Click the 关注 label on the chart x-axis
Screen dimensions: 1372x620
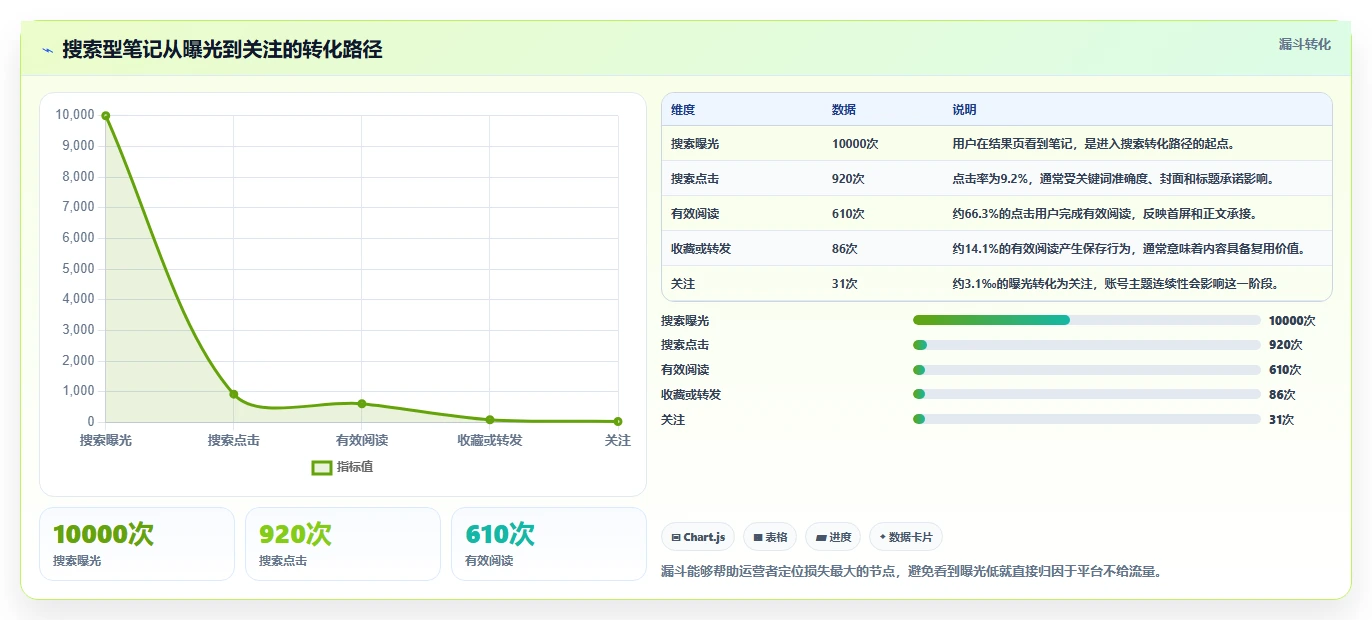click(618, 440)
